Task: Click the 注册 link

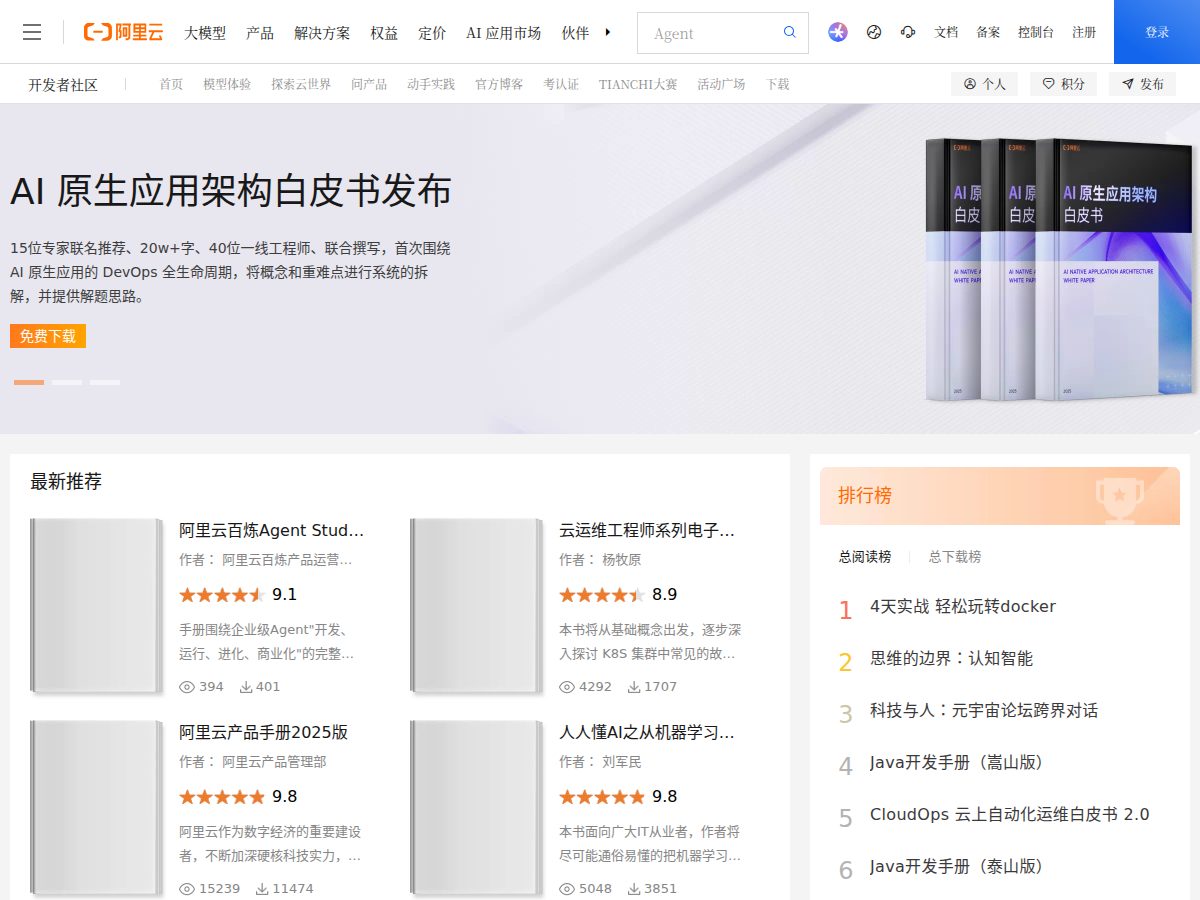Action: pyautogui.click(x=1084, y=32)
